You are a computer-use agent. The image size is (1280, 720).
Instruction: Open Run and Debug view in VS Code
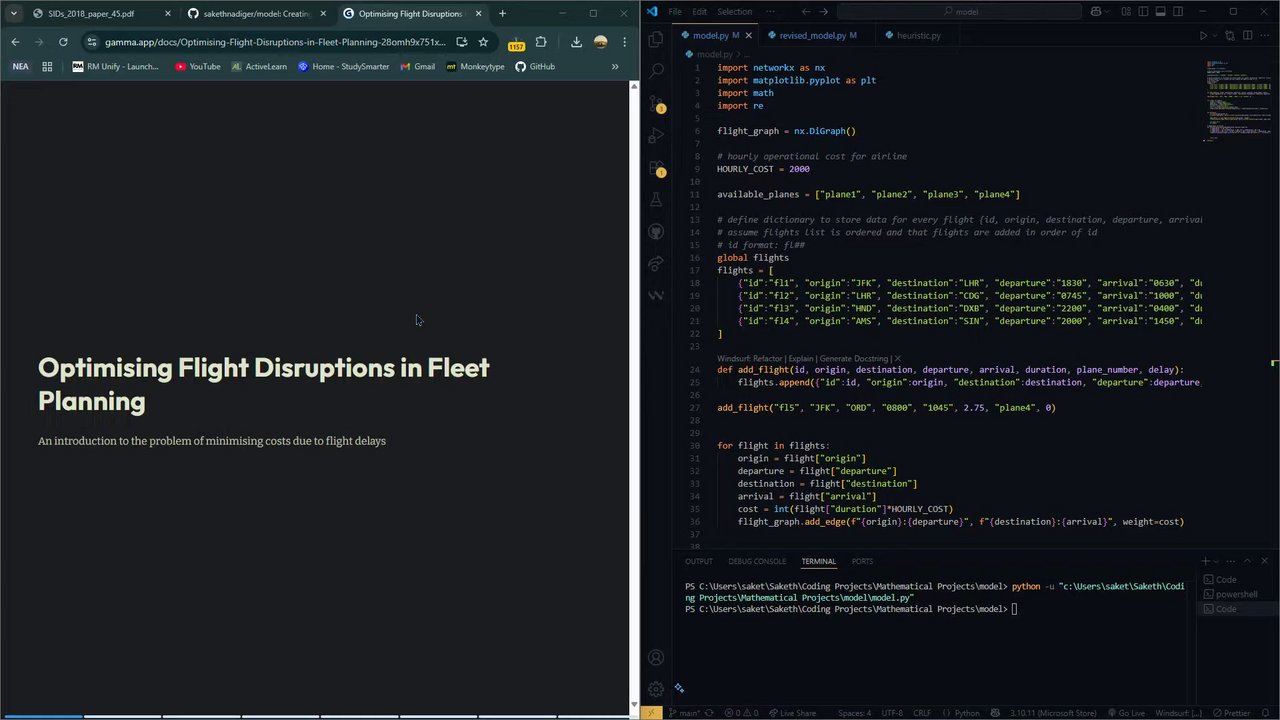click(x=656, y=135)
